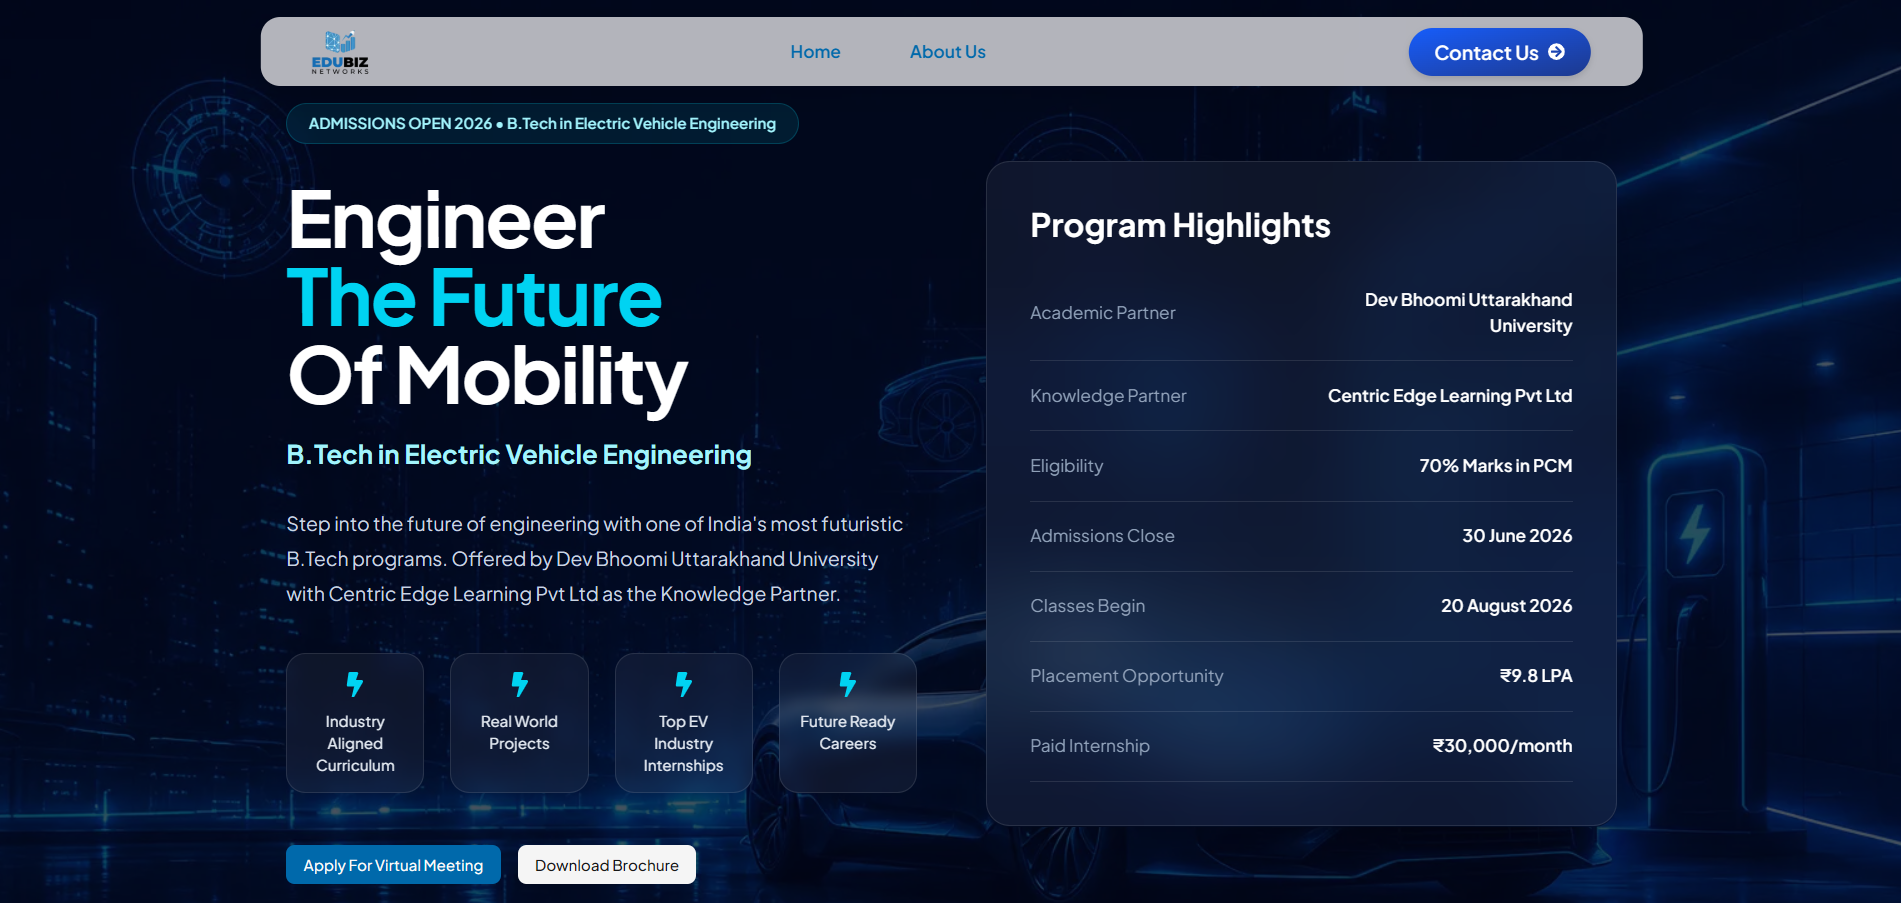
Task: Click the B.Tech in Electric Vehicle Engineering subheading
Action: tap(519, 455)
